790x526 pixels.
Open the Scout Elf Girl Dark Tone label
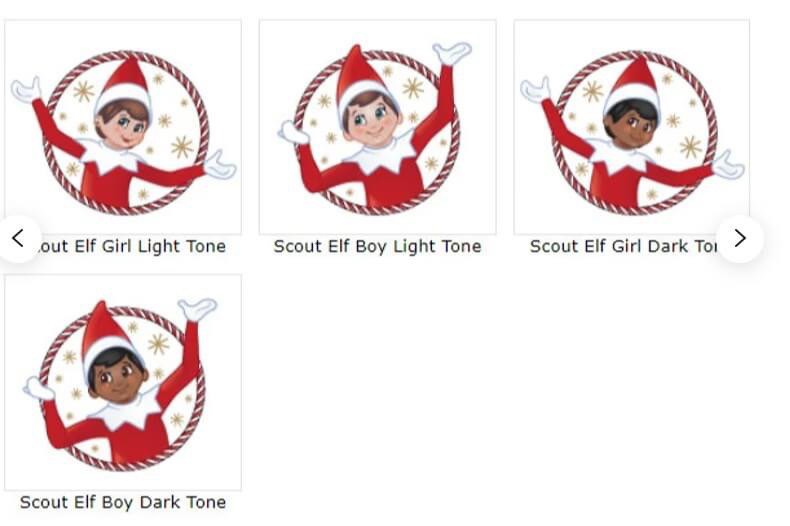pyautogui.click(x=623, y=246)
